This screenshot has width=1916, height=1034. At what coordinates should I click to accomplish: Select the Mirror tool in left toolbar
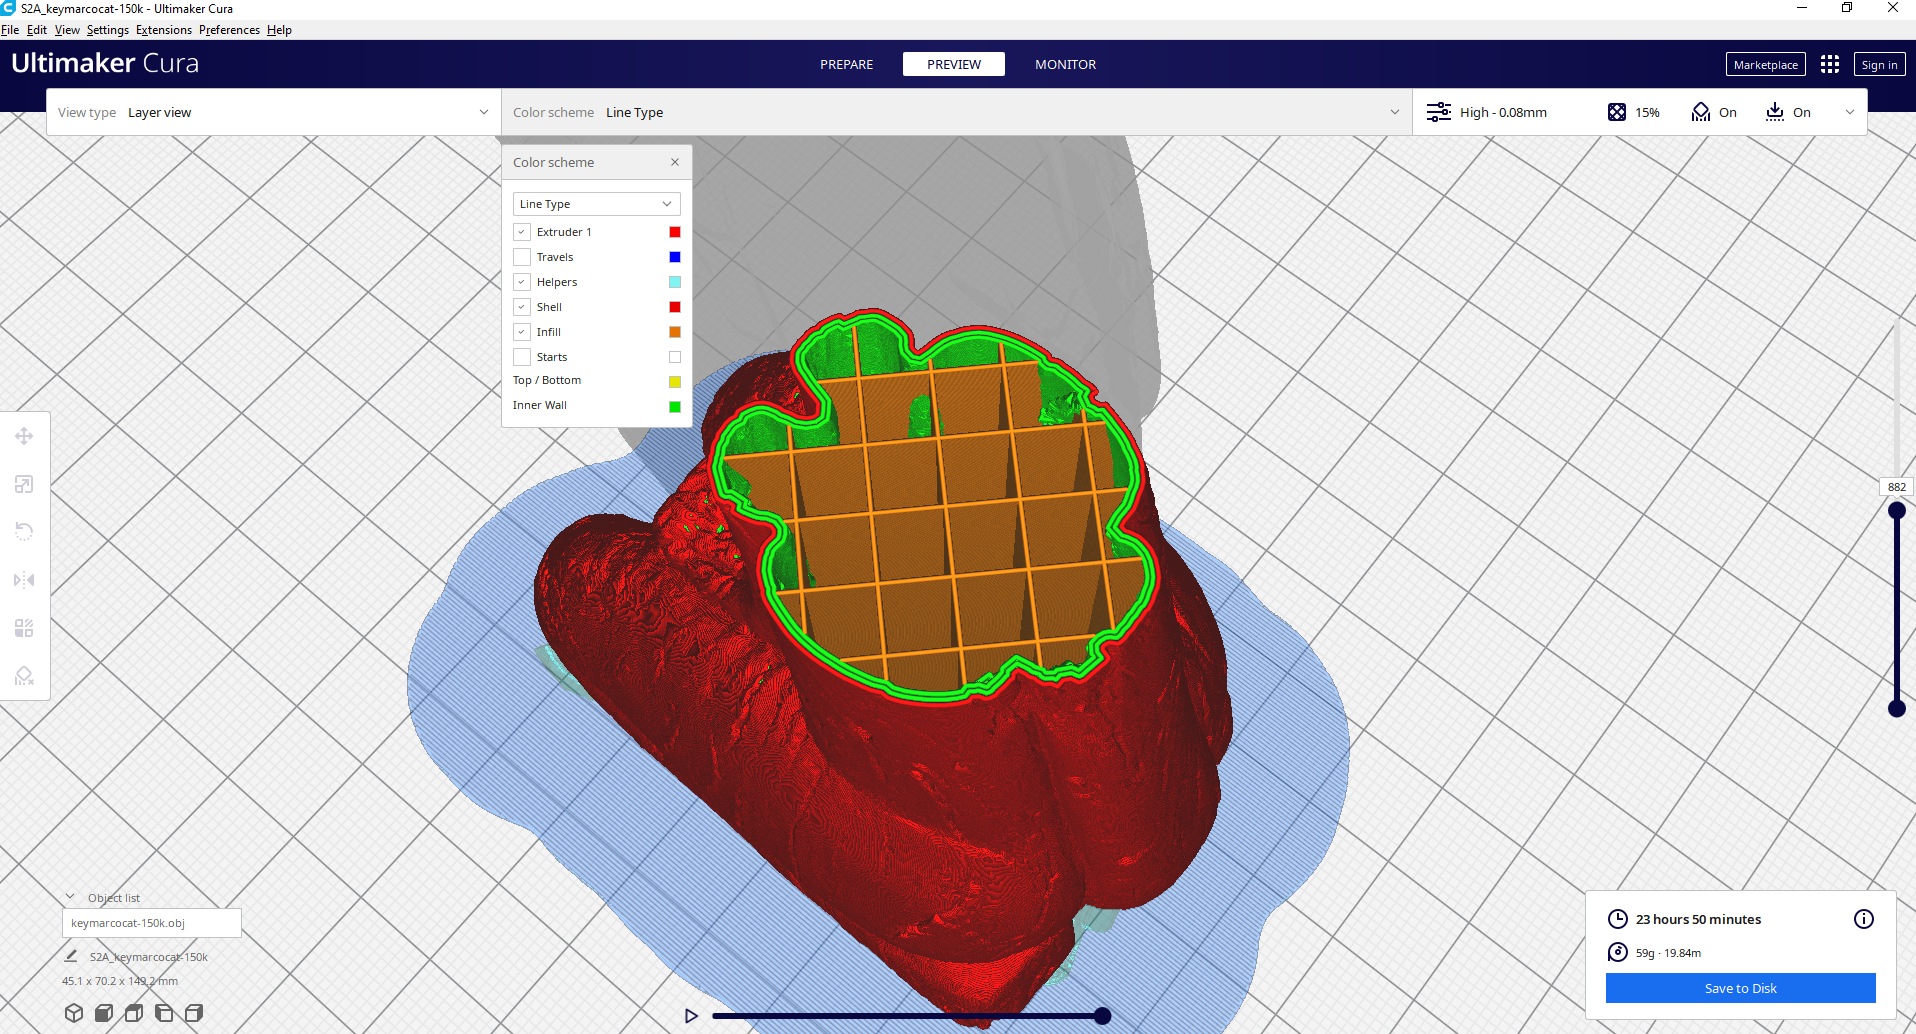coord(24,580)
